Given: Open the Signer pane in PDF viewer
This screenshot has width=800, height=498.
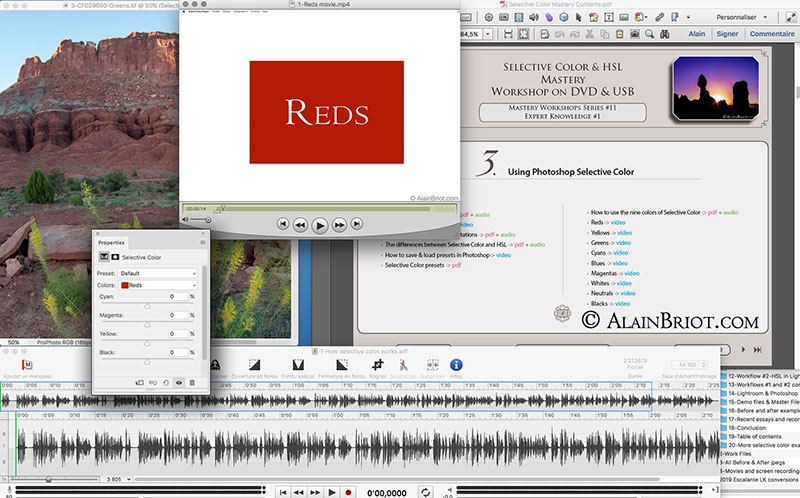Looking at the screenshot, I should [727, 33].
